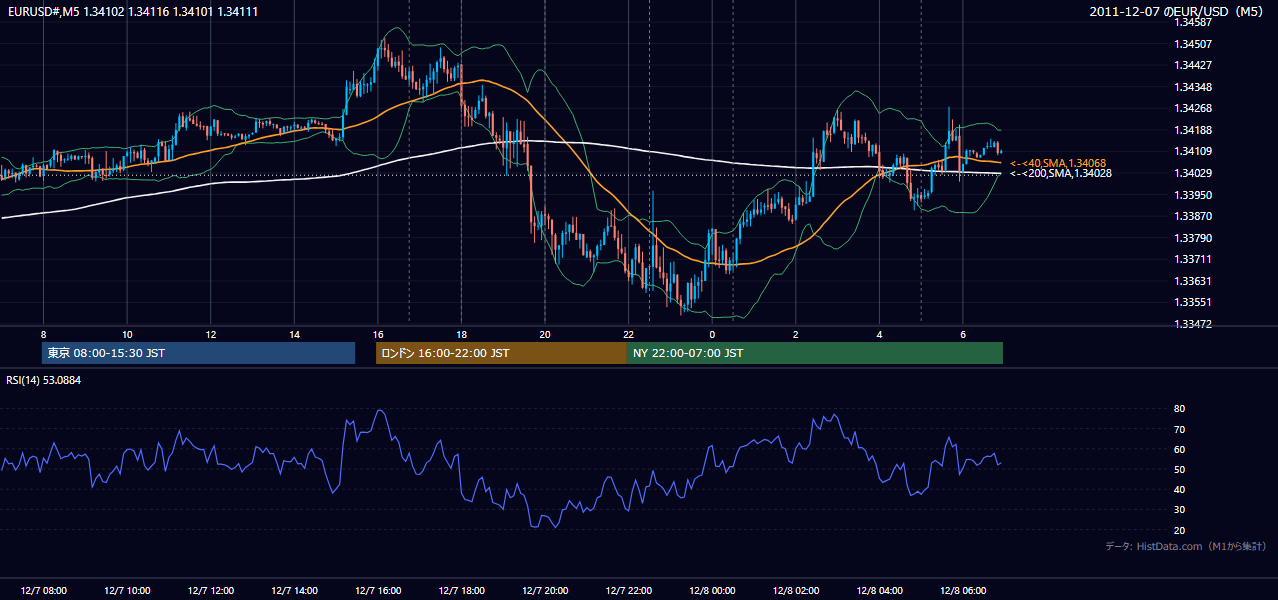Click the ロンドン 16:00-22:00 JST session bar
This screenshot has height=600, width=1278.
(501, 353)
